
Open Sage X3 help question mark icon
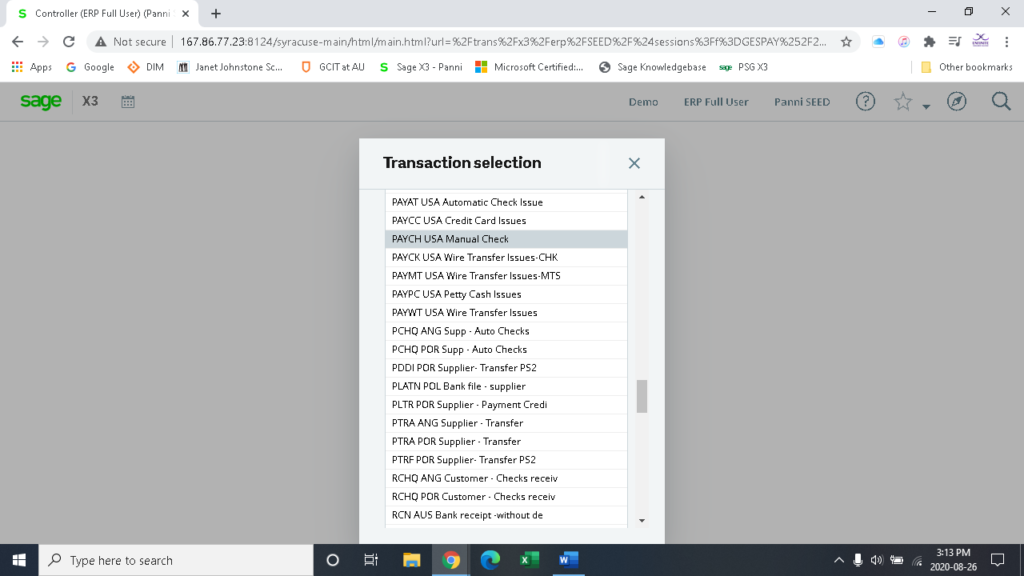[x=865, y=101]
